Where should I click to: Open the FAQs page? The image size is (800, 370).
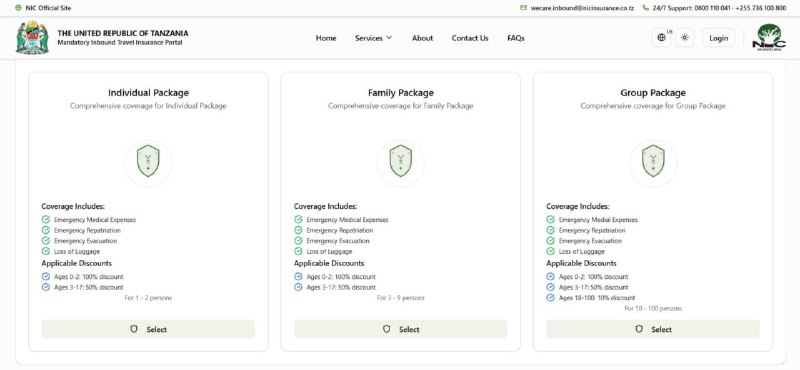click(516, 38)
